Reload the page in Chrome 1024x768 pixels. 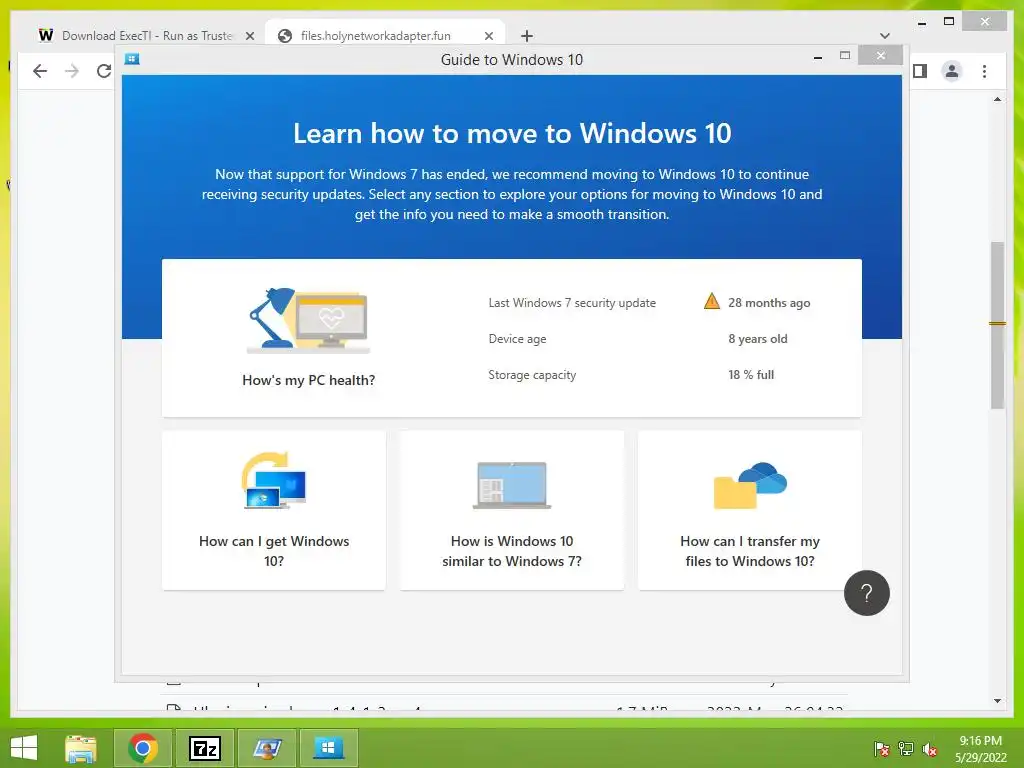click(104, 71)
